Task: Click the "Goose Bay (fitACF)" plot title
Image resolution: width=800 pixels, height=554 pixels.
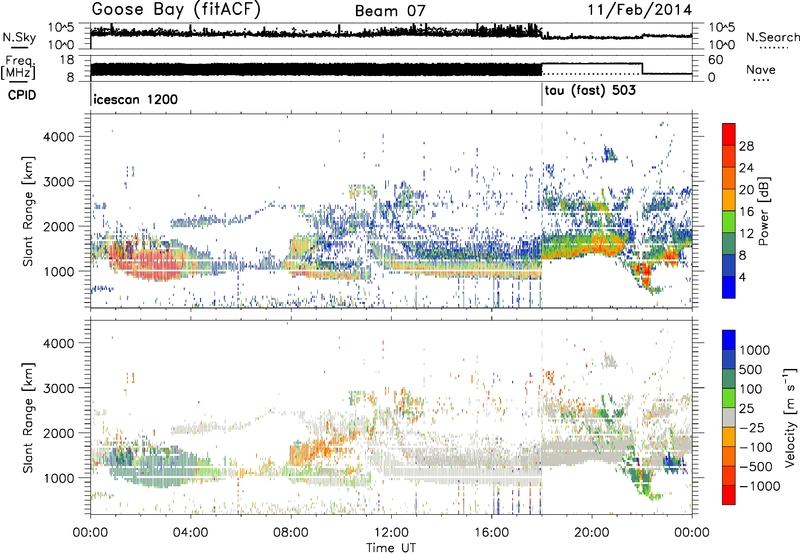Action: click(x=176, y=10)
